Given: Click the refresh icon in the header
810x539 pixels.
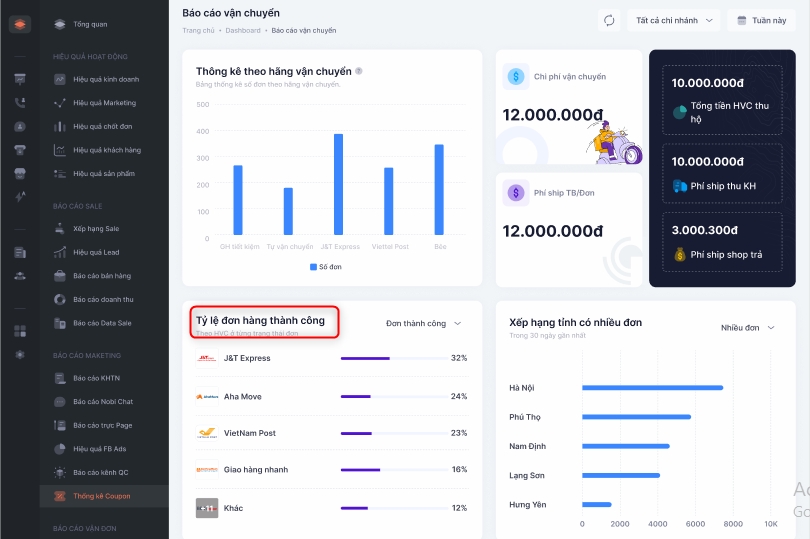Looking at the screenshot, I should coord(608,20).
